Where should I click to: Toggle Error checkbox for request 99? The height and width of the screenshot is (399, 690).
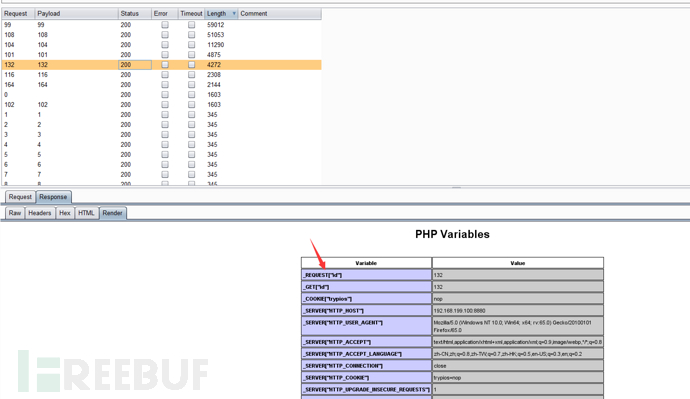pyautogui.click(x=165, y=25)
